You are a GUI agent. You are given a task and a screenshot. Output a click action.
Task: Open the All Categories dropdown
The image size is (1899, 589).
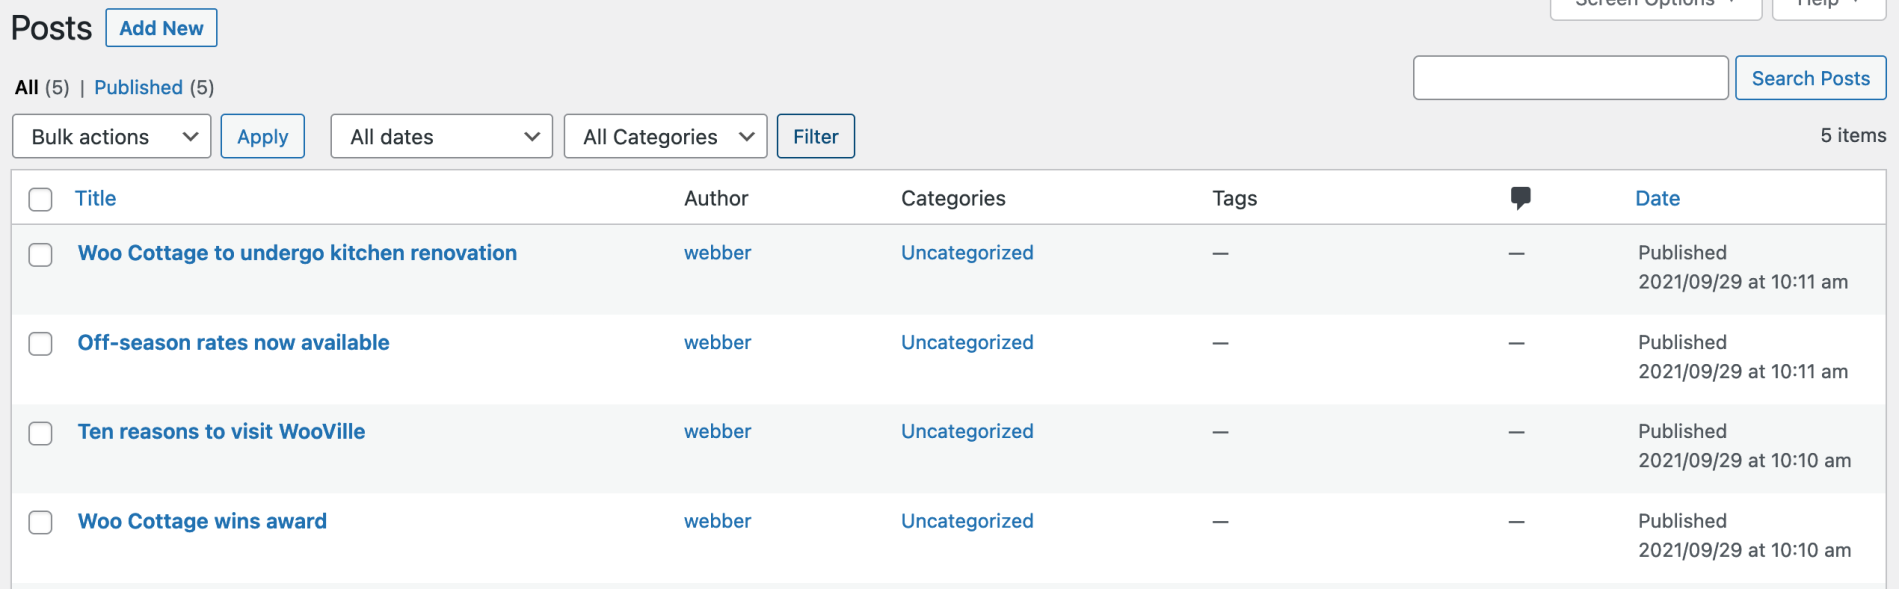tap(665, 136)
